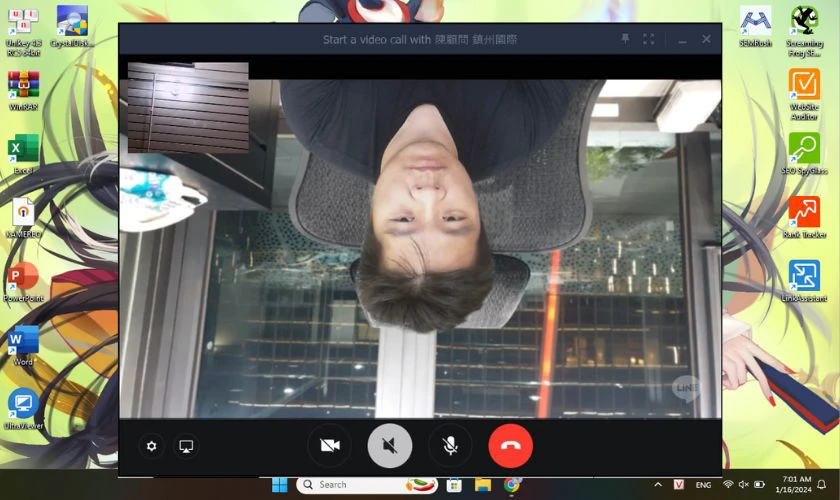Open Word desktop icon
Screen dimensions: 840x500
[23, 346]
